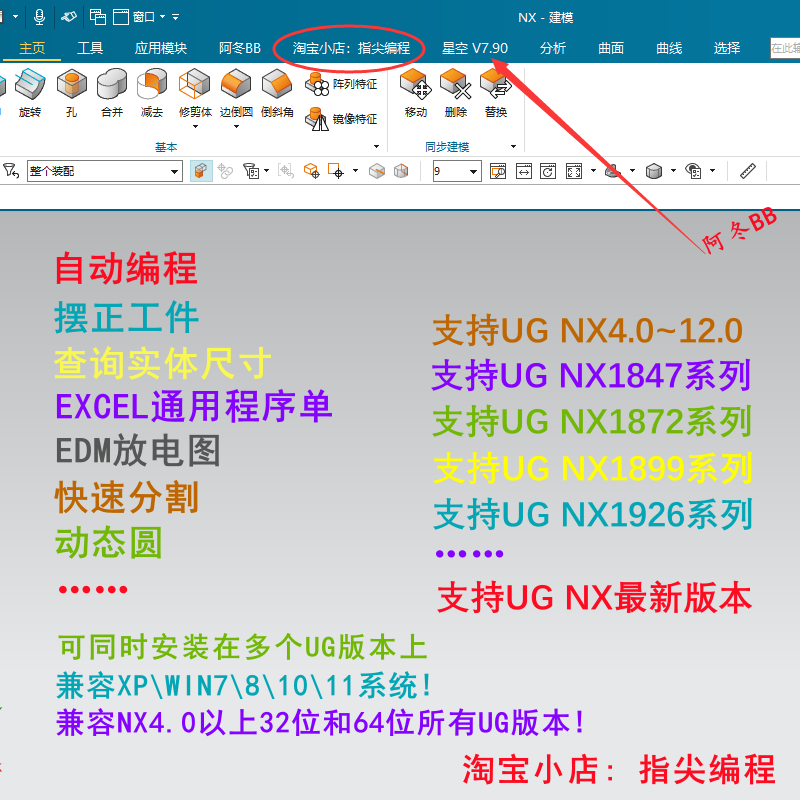Use the 合并 unite tool

112,93
